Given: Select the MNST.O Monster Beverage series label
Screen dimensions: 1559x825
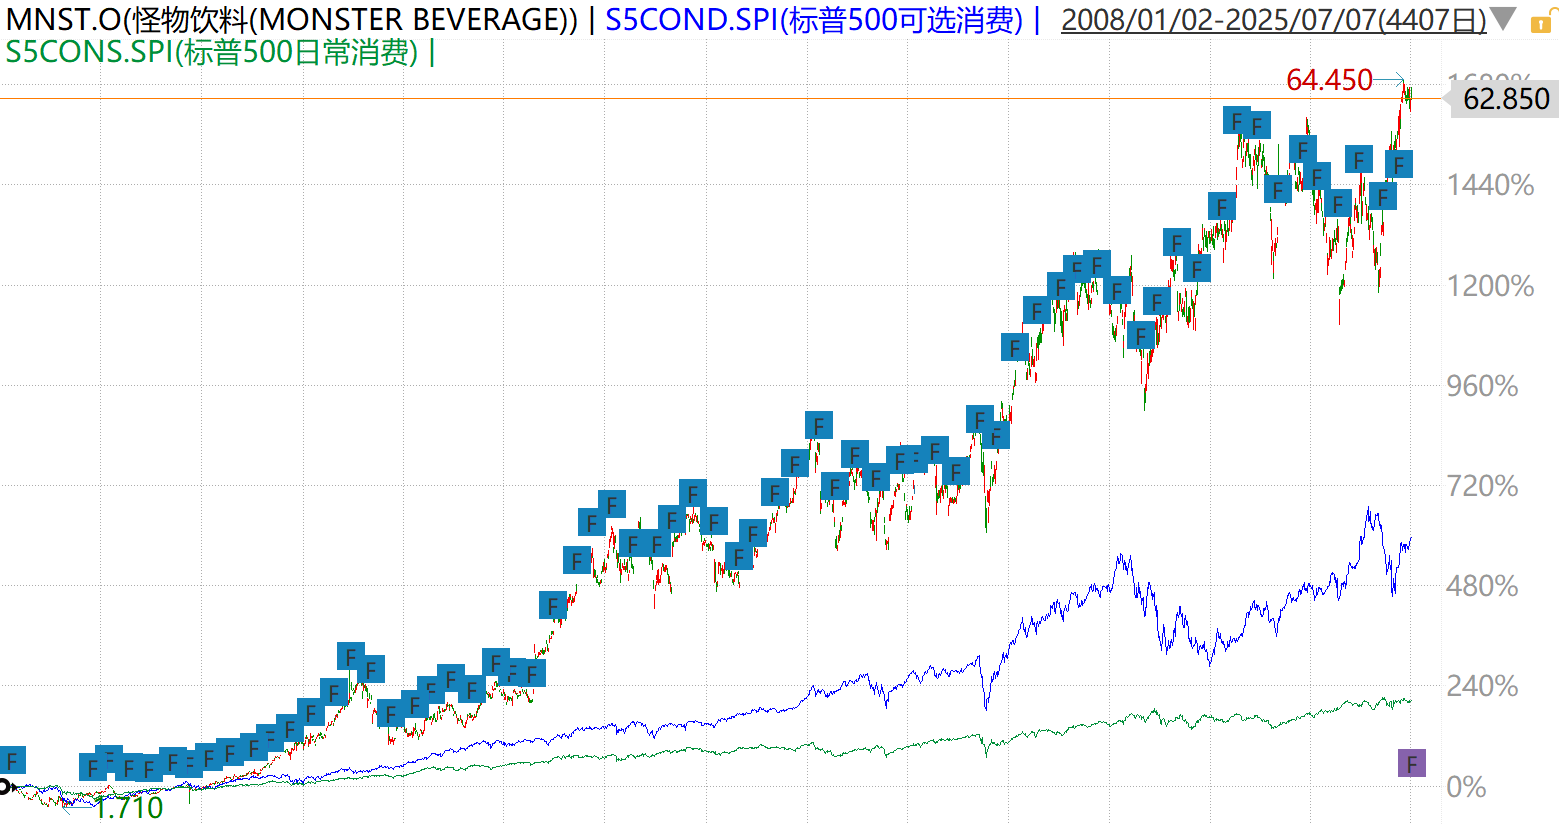Looking at the screenshot, I should coord(292,19).
